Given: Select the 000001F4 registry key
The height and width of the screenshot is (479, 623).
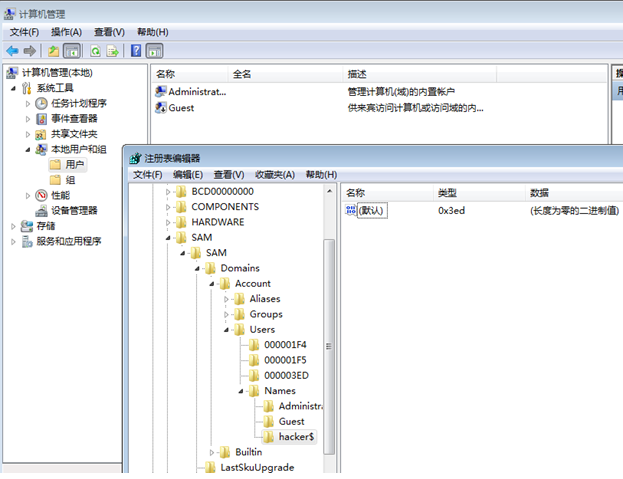Looking at the screenshot, I should tap(285, 345).
